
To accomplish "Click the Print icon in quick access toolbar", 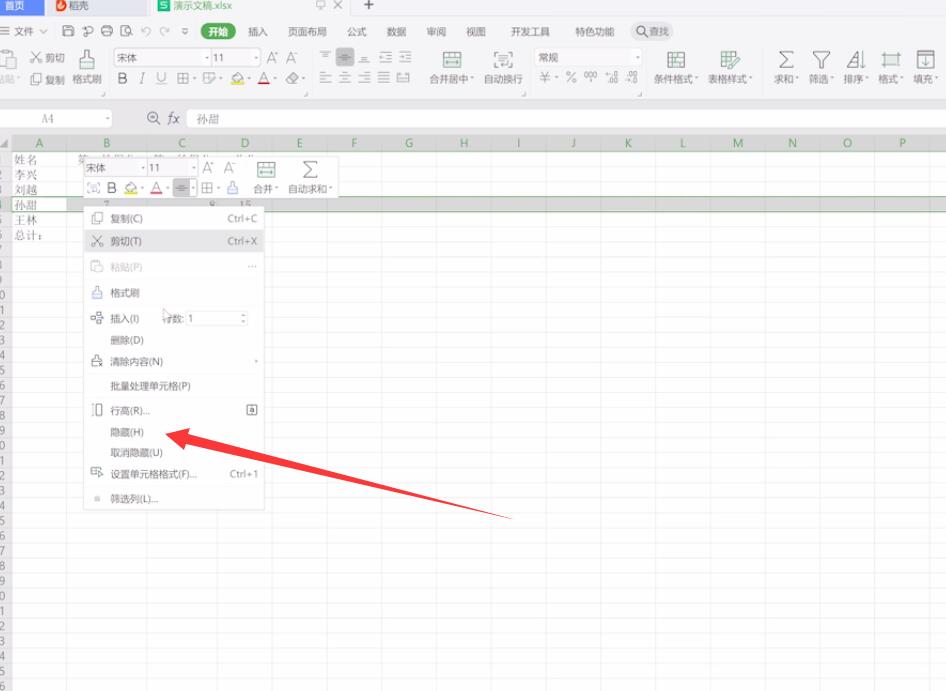I will pyautogui.click(x=107, y=31).
